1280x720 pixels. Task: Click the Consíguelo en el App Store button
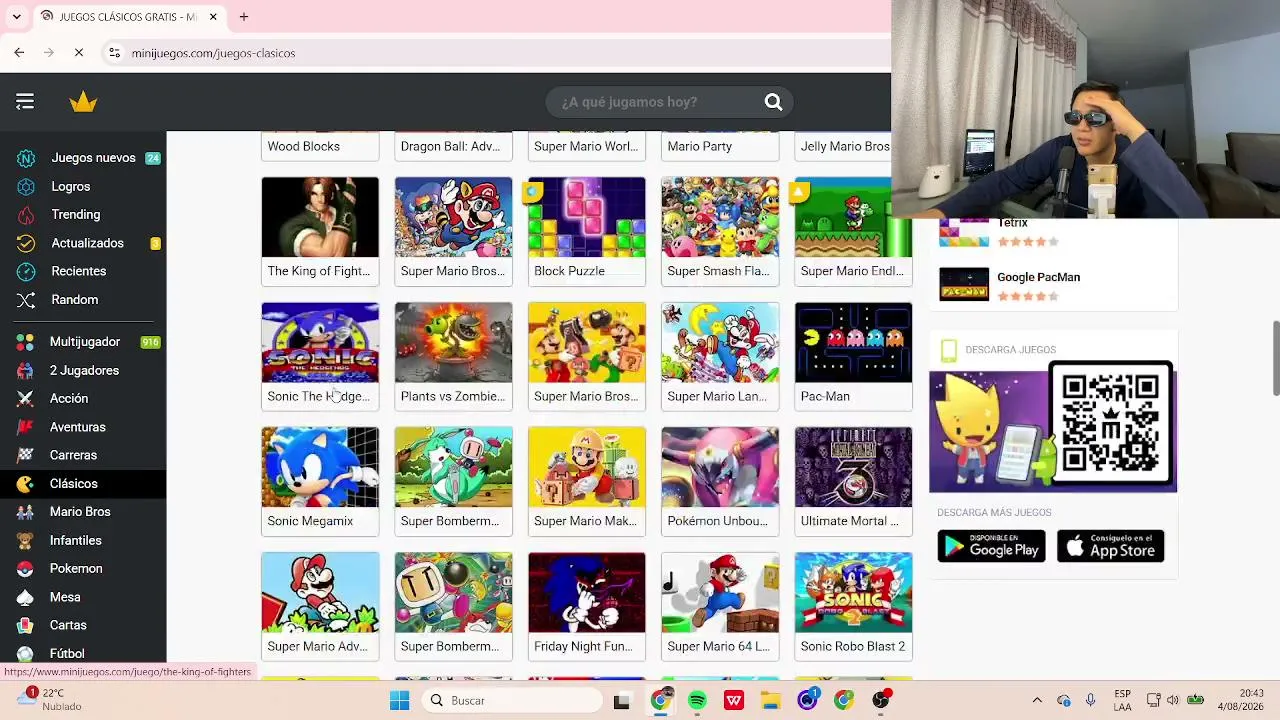1110,546
